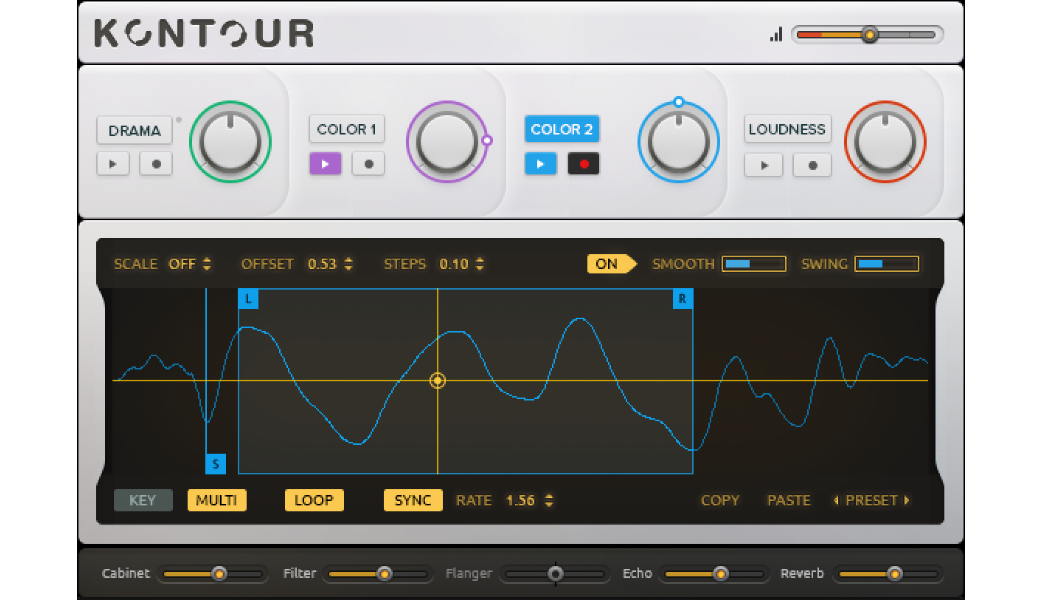The image size is (1040, 600).
Task: Record the Loudness macro motion
Action: tap(812, 165)
